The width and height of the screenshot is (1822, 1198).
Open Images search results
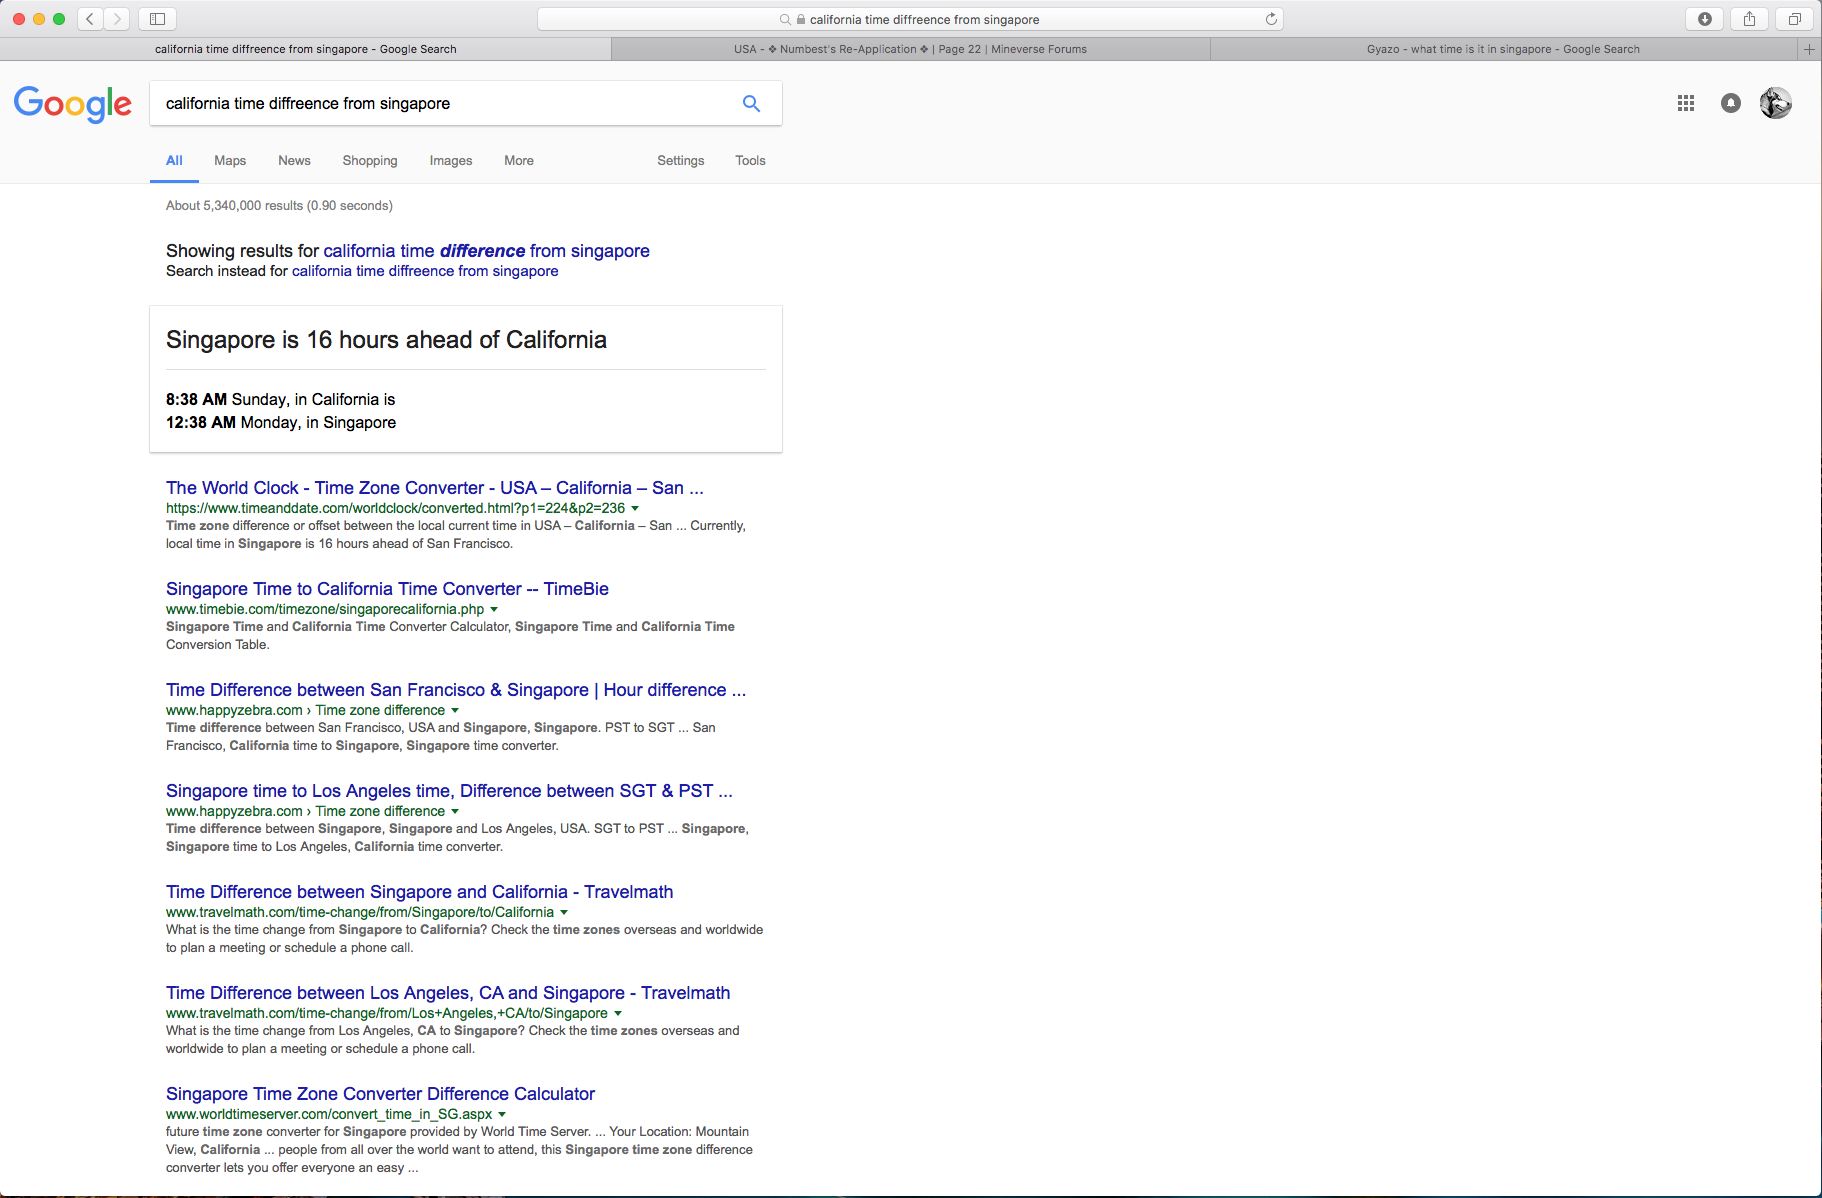[x=451, y=160]
